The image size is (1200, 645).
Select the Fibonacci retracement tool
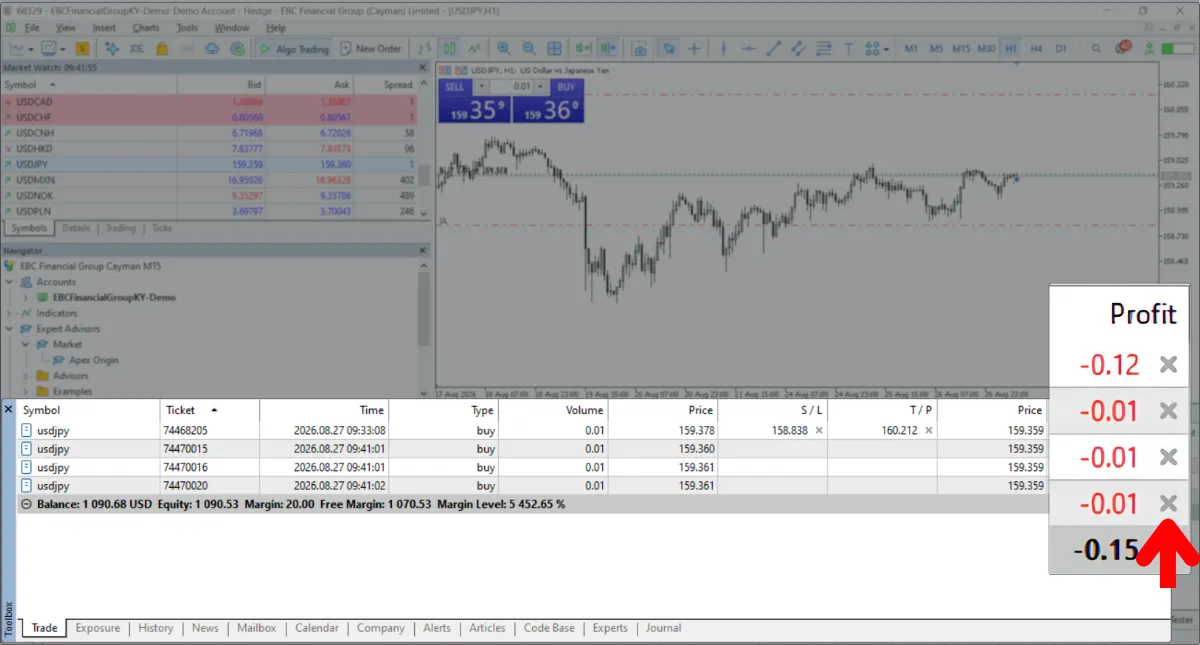pos(823,48)
